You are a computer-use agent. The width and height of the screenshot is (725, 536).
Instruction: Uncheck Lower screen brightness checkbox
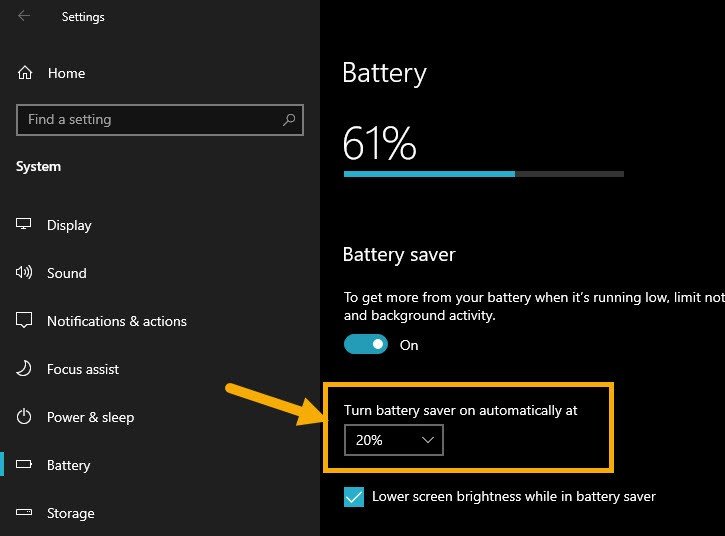click(x=354, y=497)
